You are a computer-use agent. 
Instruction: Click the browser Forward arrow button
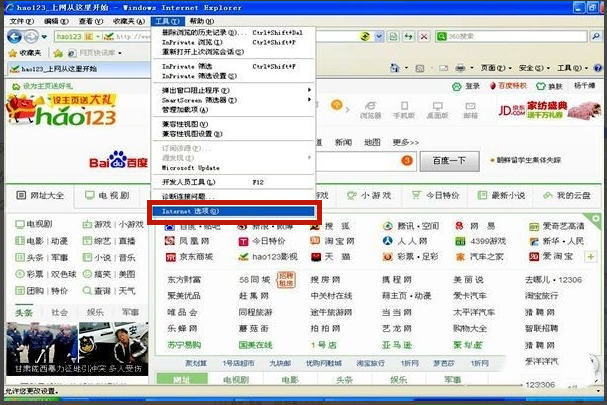pyautogui.click(x=31, y=37)
